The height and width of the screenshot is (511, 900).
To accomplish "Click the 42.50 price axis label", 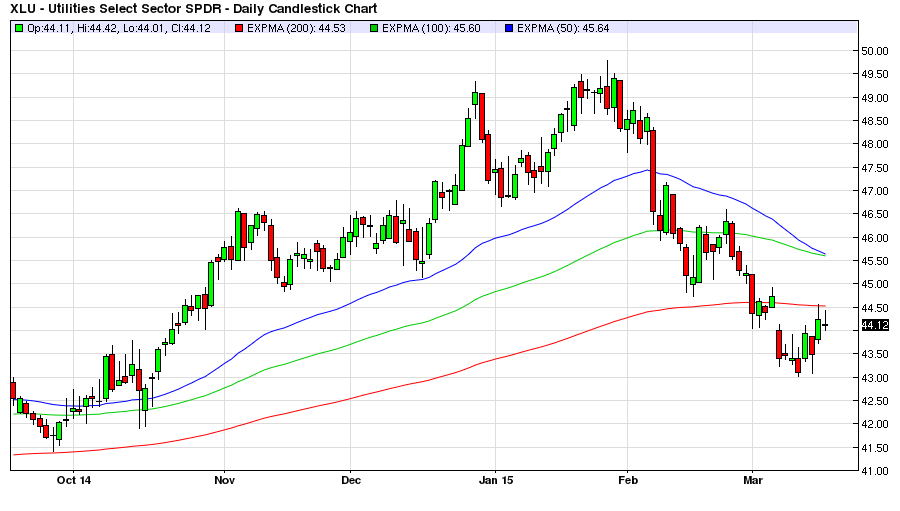I will tap(875, 401).
